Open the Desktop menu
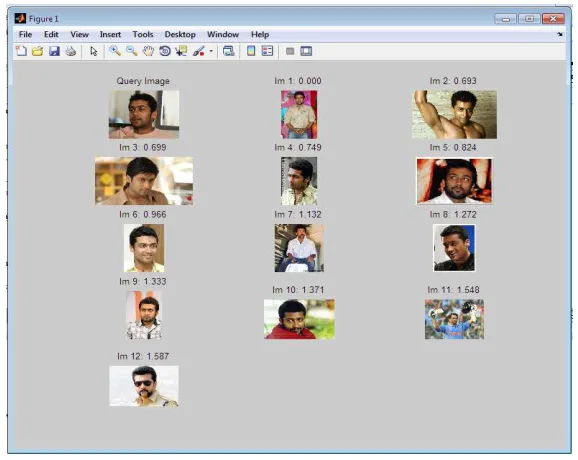Viewport: 578px width, 460px height. [180, 34]
